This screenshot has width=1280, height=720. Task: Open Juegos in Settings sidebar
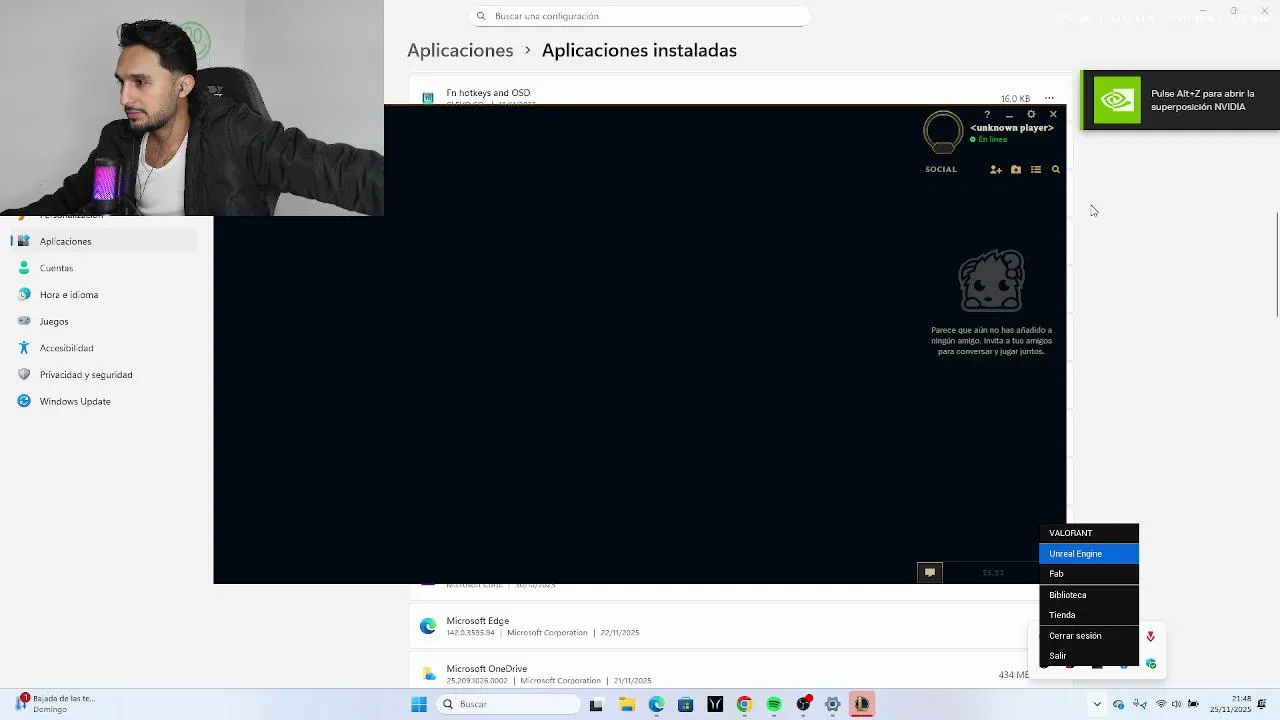(106, 321)
